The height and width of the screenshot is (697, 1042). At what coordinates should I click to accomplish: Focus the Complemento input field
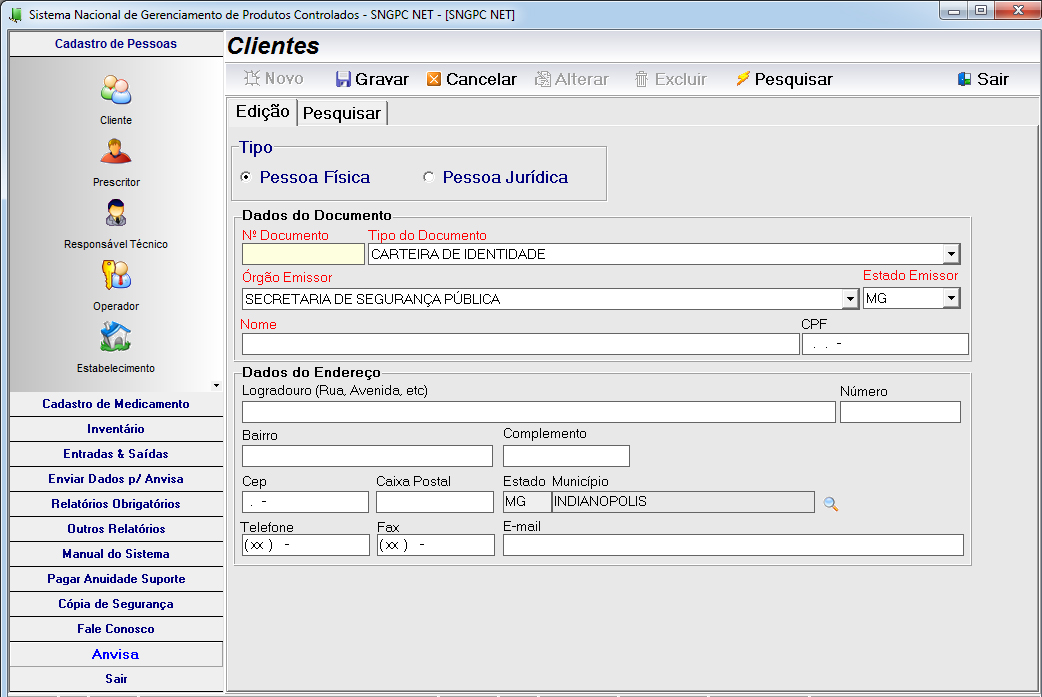pos(566,456)
